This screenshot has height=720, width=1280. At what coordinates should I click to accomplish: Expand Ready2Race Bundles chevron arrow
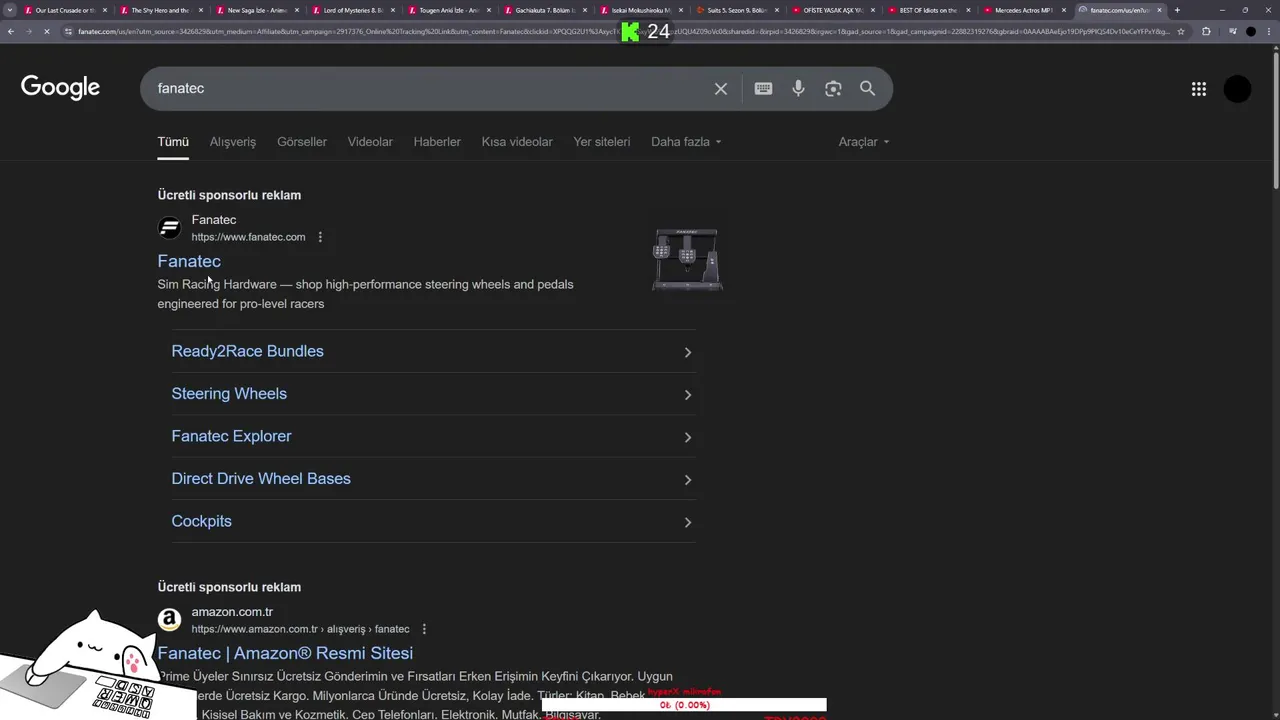(688, 352)
